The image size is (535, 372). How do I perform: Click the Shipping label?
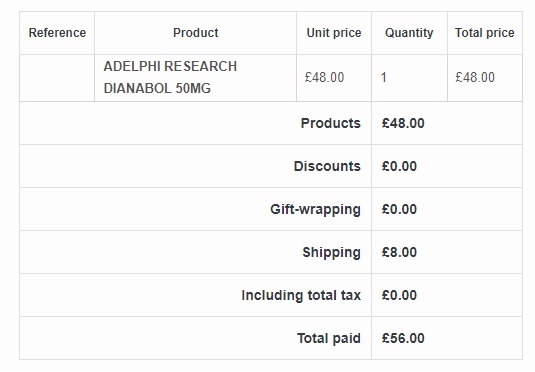[x=331, y=253]
